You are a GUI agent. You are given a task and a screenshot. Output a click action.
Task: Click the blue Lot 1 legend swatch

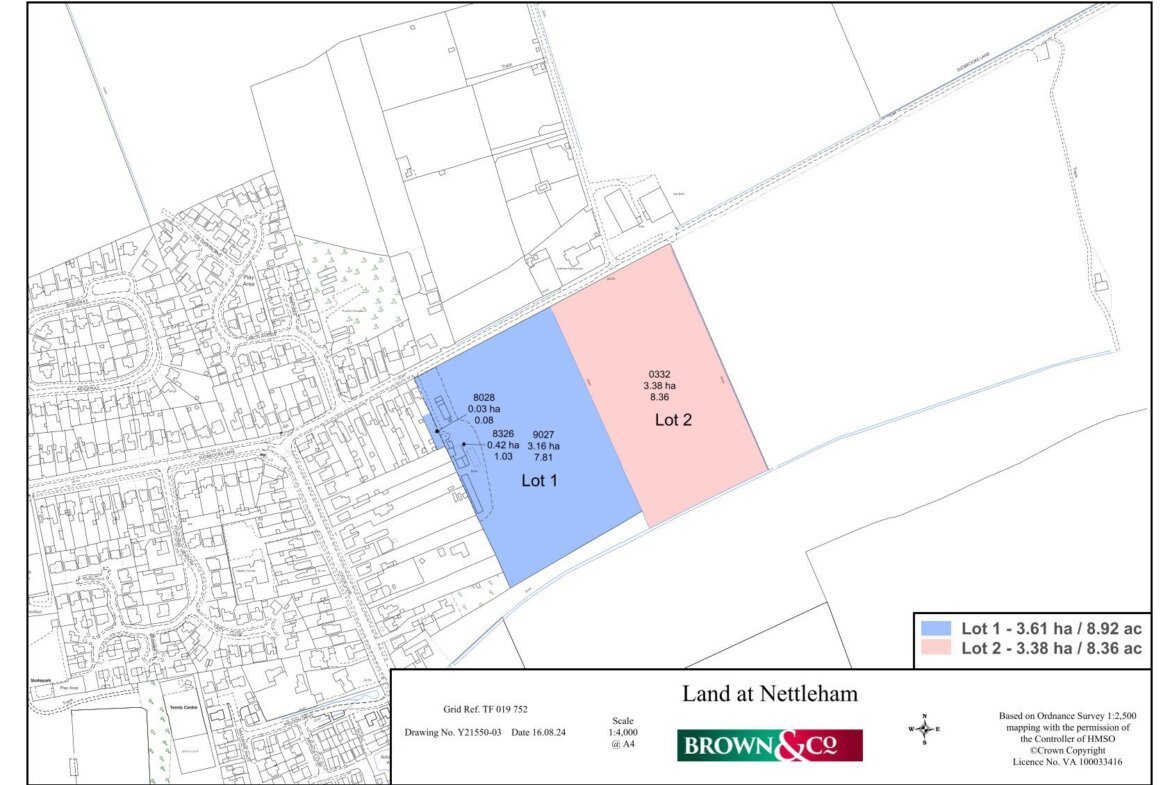pyautogui.click(x=936, y=629)
